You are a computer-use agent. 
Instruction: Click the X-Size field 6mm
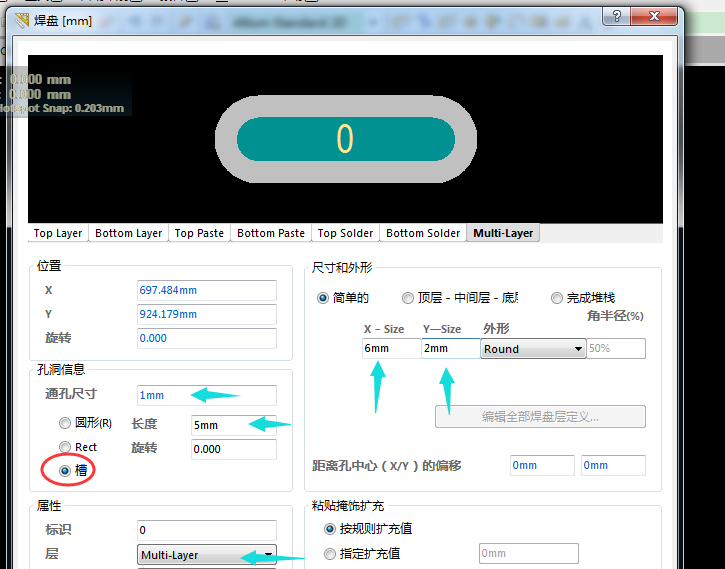392,349
